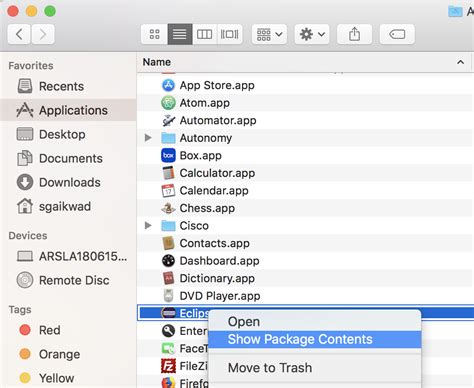Screen dimensions: 474x388
Task: Open the gear Action menu
Action: (312, 34)
